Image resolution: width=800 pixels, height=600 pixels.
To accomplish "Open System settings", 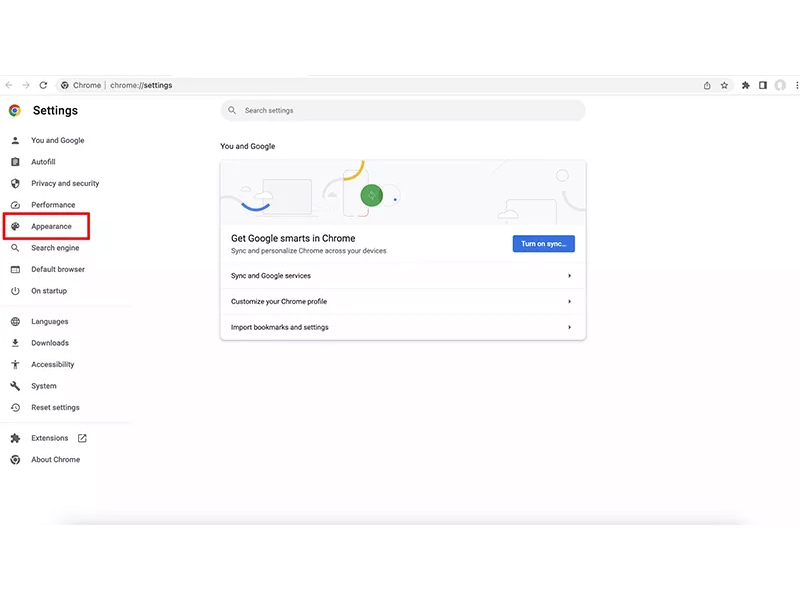I will (44, 386).
